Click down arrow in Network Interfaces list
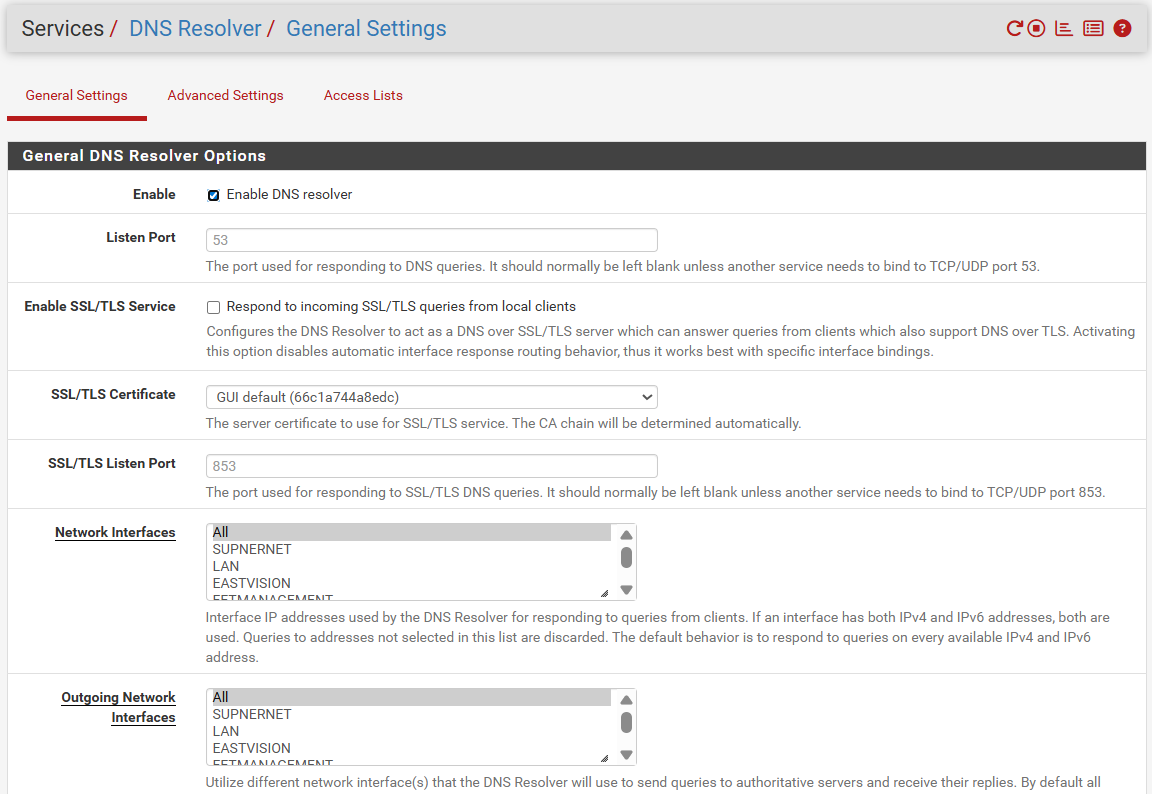The height and width of the screenshot is (794, 1152). click(x=626, y=590)
